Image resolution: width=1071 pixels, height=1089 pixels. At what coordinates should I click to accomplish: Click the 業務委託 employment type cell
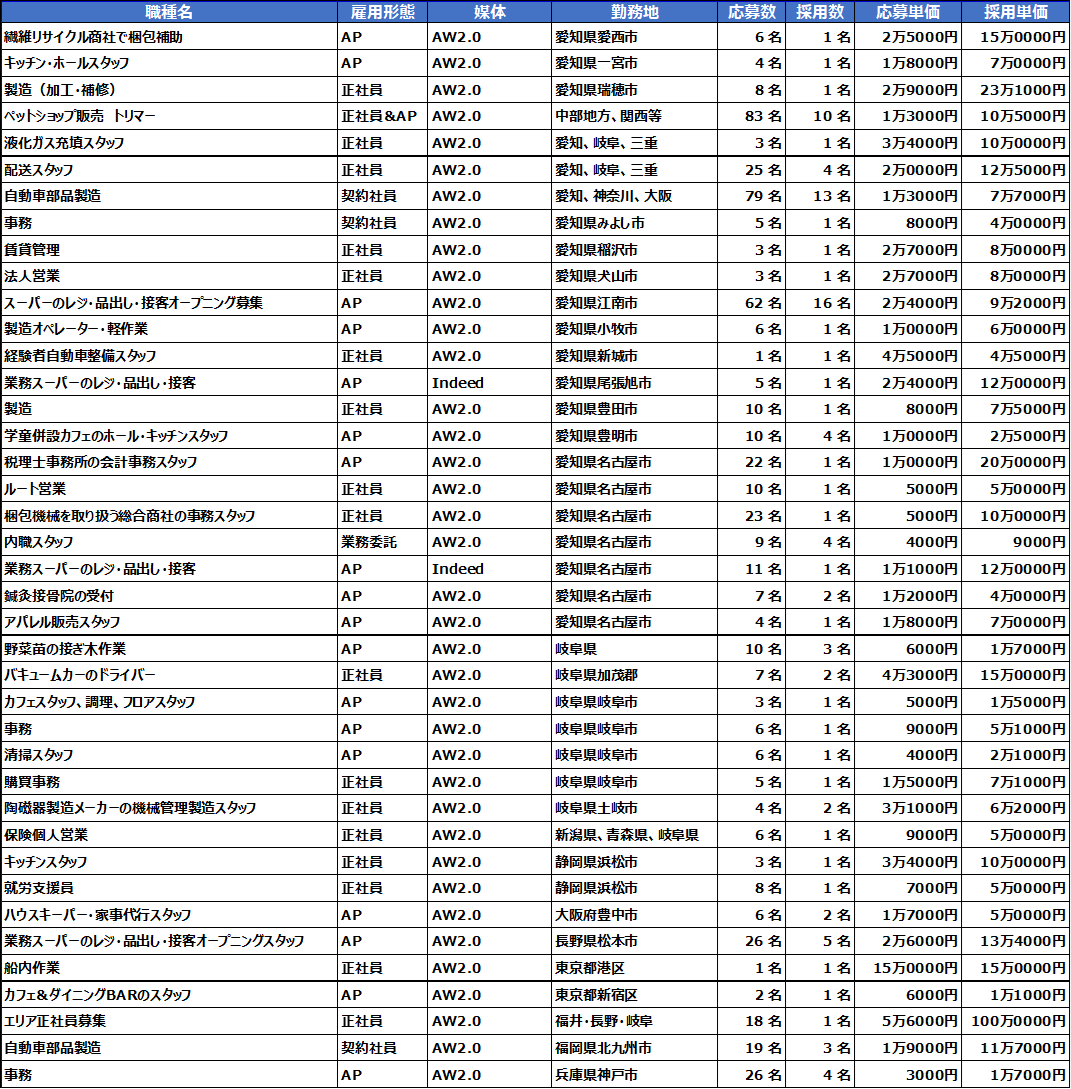click(369, 542)
